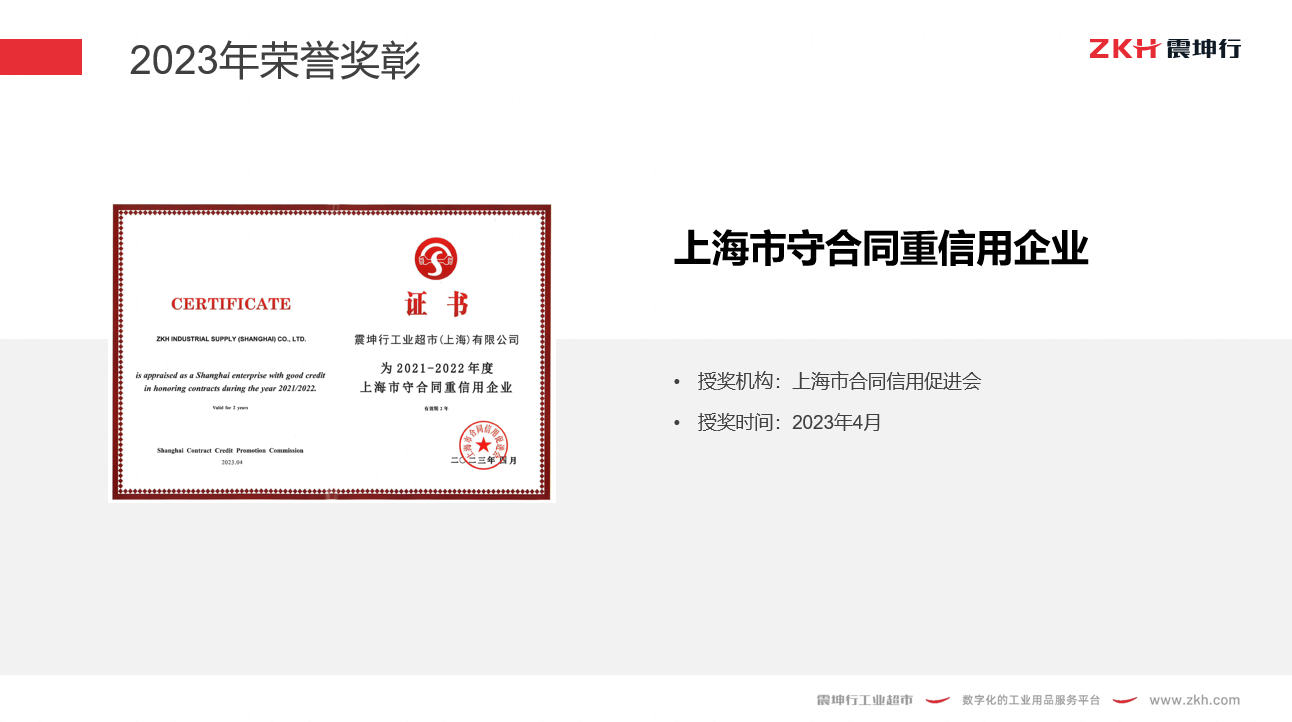The image size is (1292, 722).
Task: Click the red emblem on the certificate
Action: 436,259
